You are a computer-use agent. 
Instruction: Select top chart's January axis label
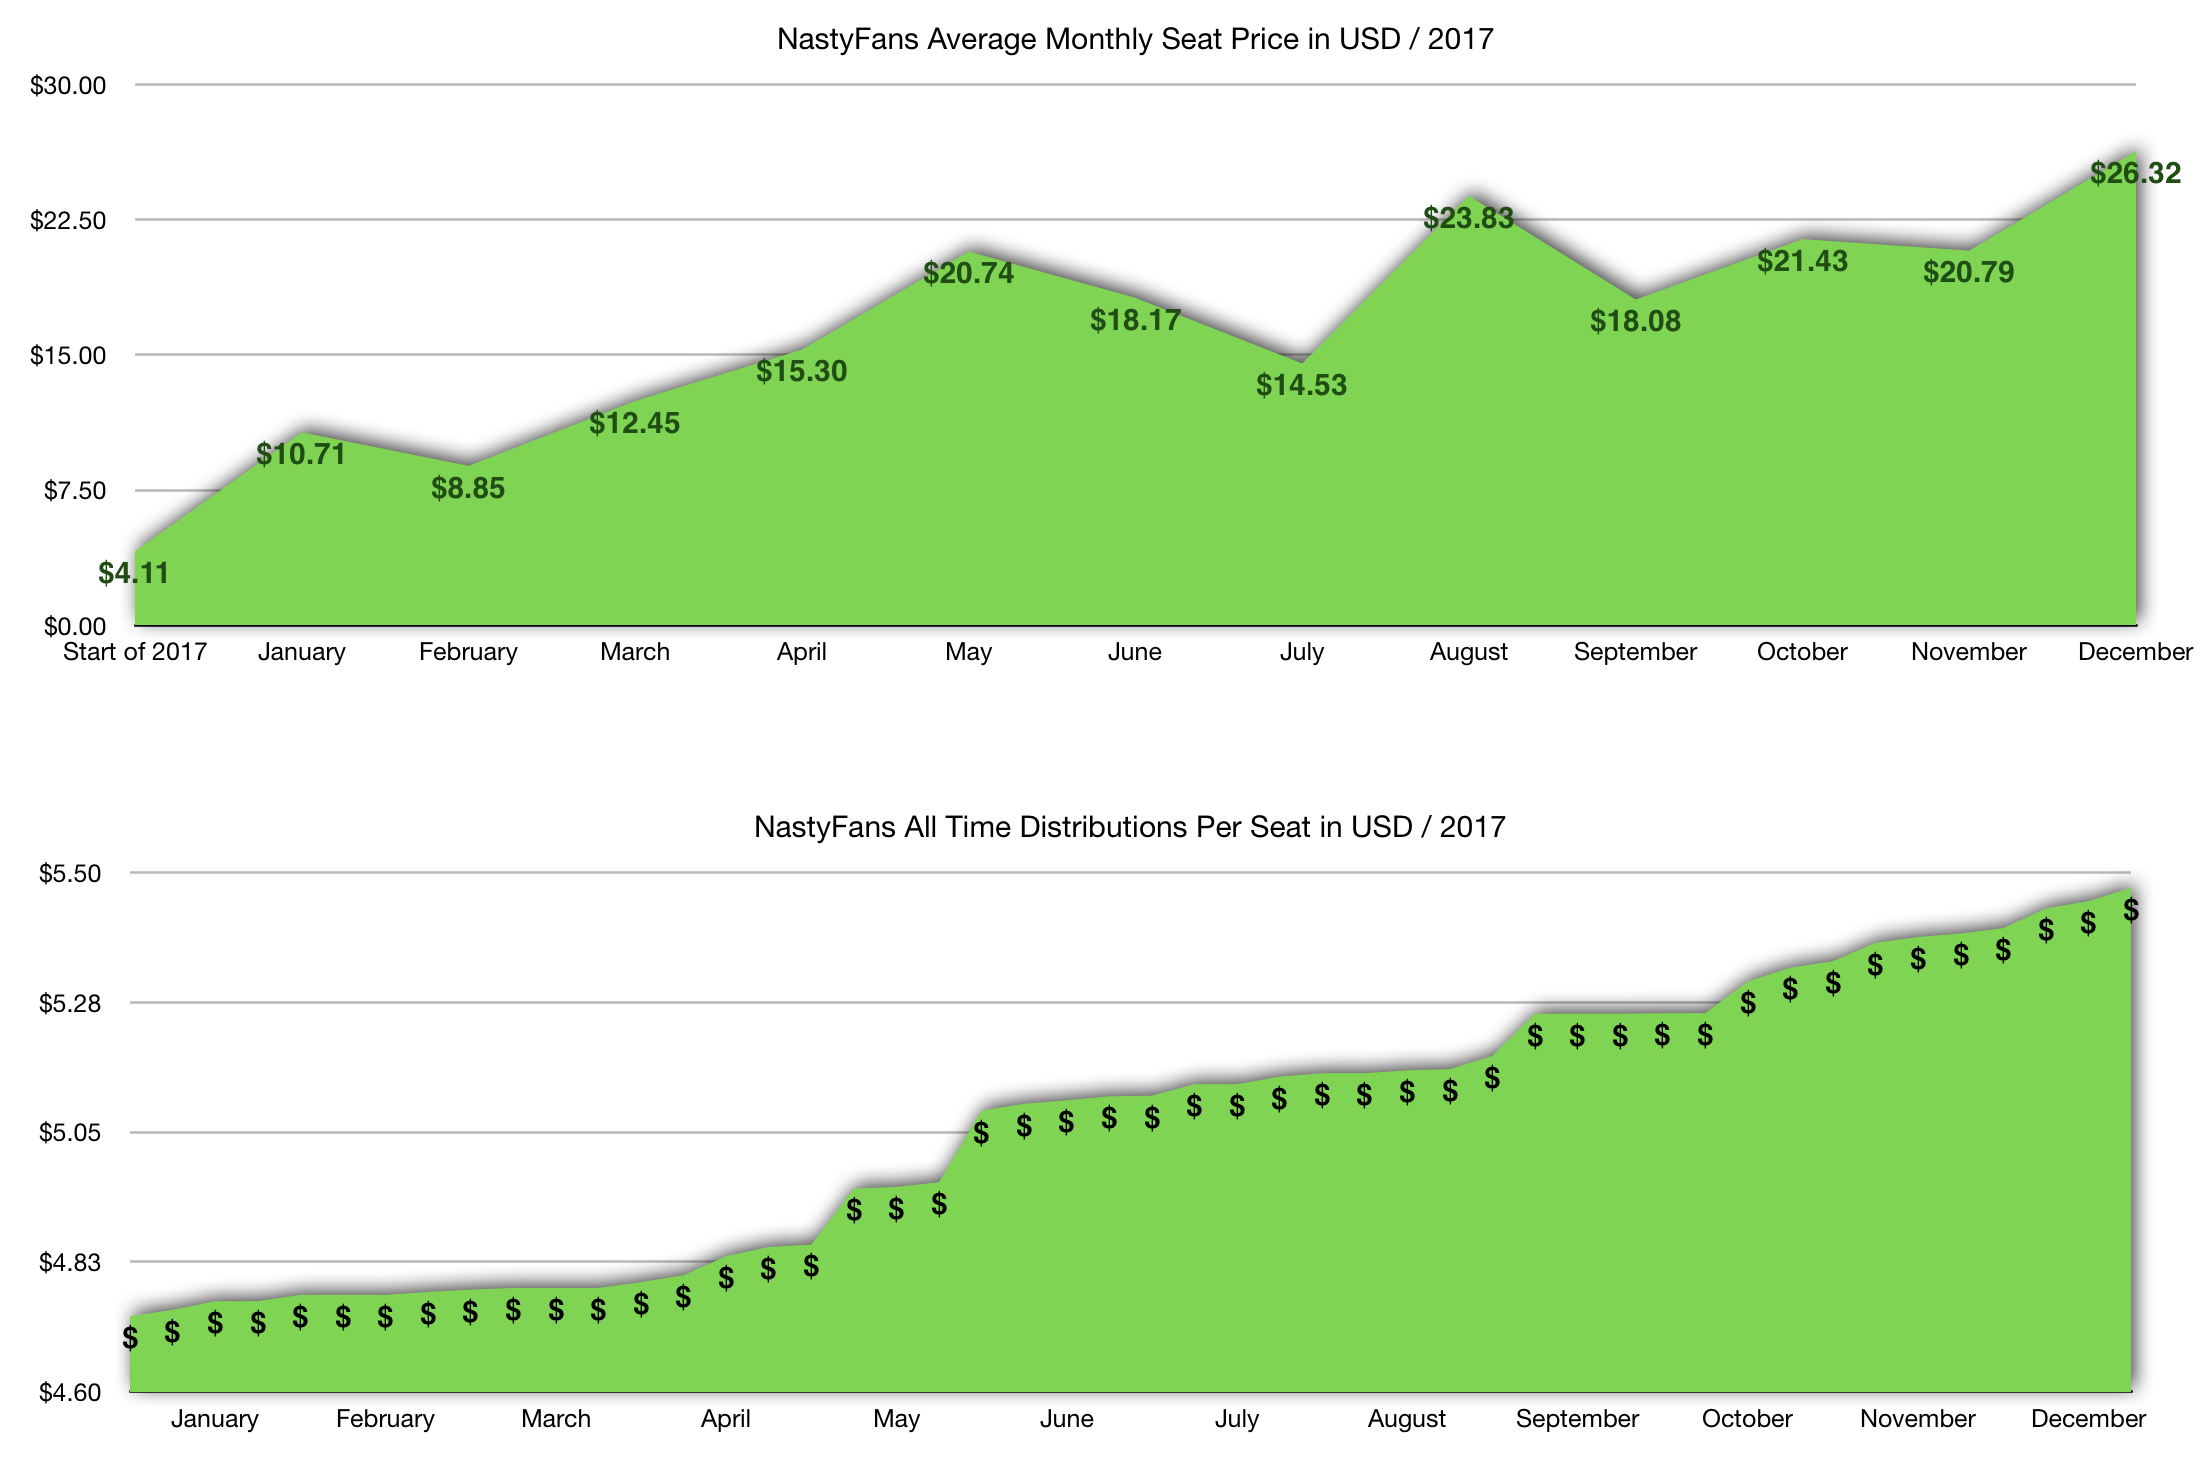tap(301, 652)
